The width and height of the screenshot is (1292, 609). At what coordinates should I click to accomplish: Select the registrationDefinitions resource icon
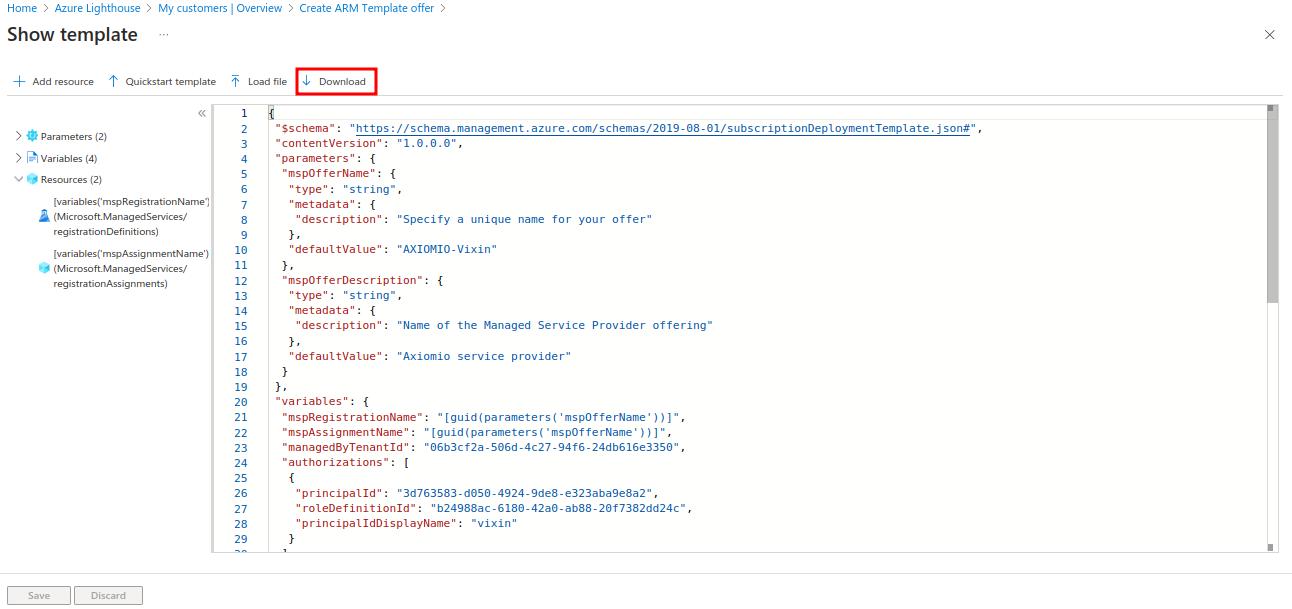coord(44,216)
